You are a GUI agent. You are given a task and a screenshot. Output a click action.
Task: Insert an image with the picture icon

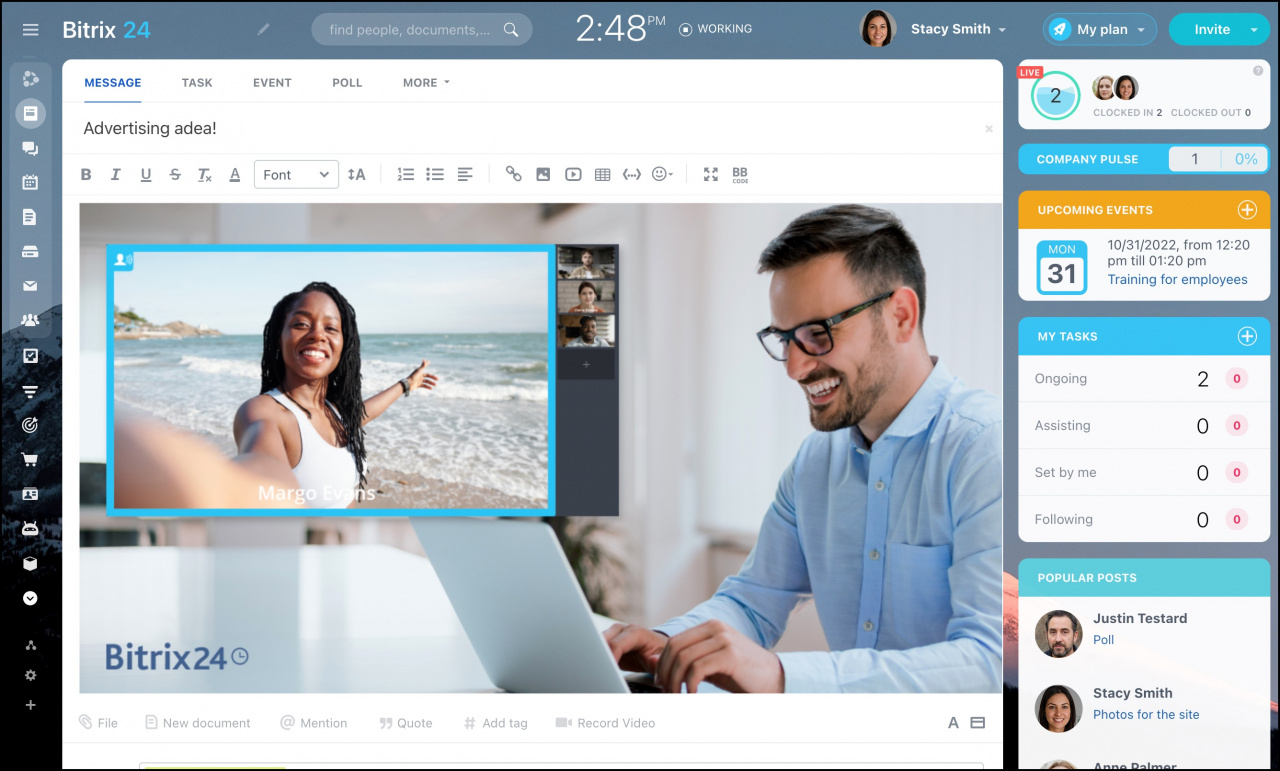(543, 174)
